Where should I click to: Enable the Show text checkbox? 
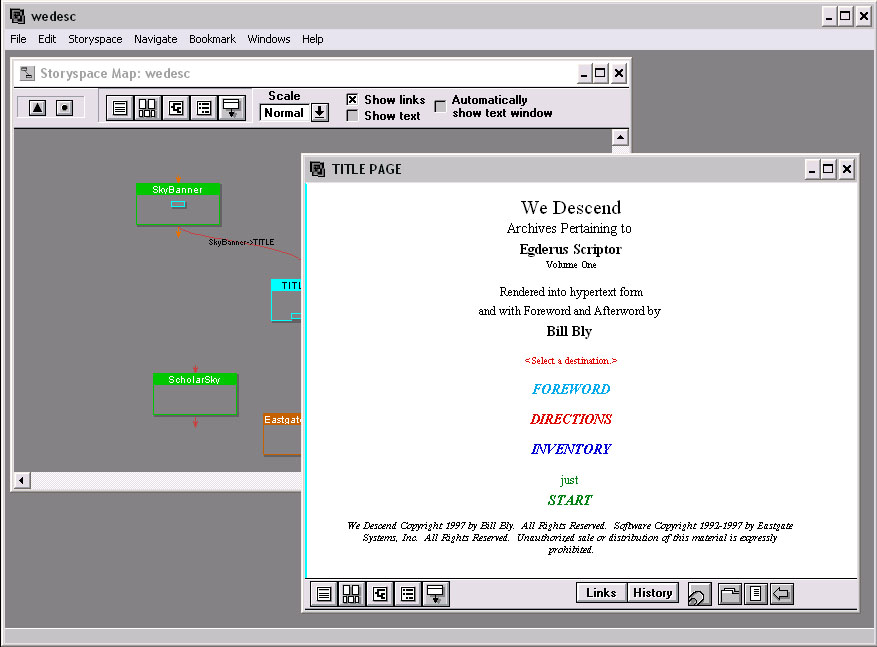(x=352, y=116)
